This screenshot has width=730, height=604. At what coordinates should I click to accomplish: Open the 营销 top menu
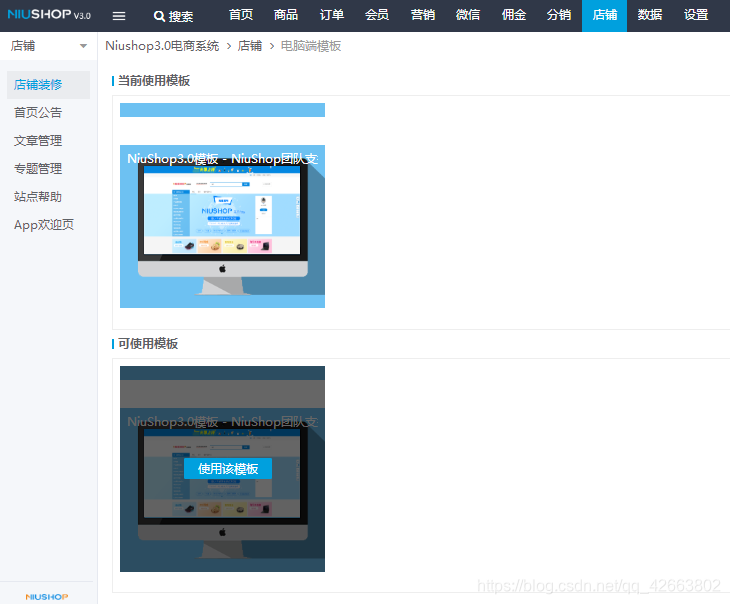422,15
